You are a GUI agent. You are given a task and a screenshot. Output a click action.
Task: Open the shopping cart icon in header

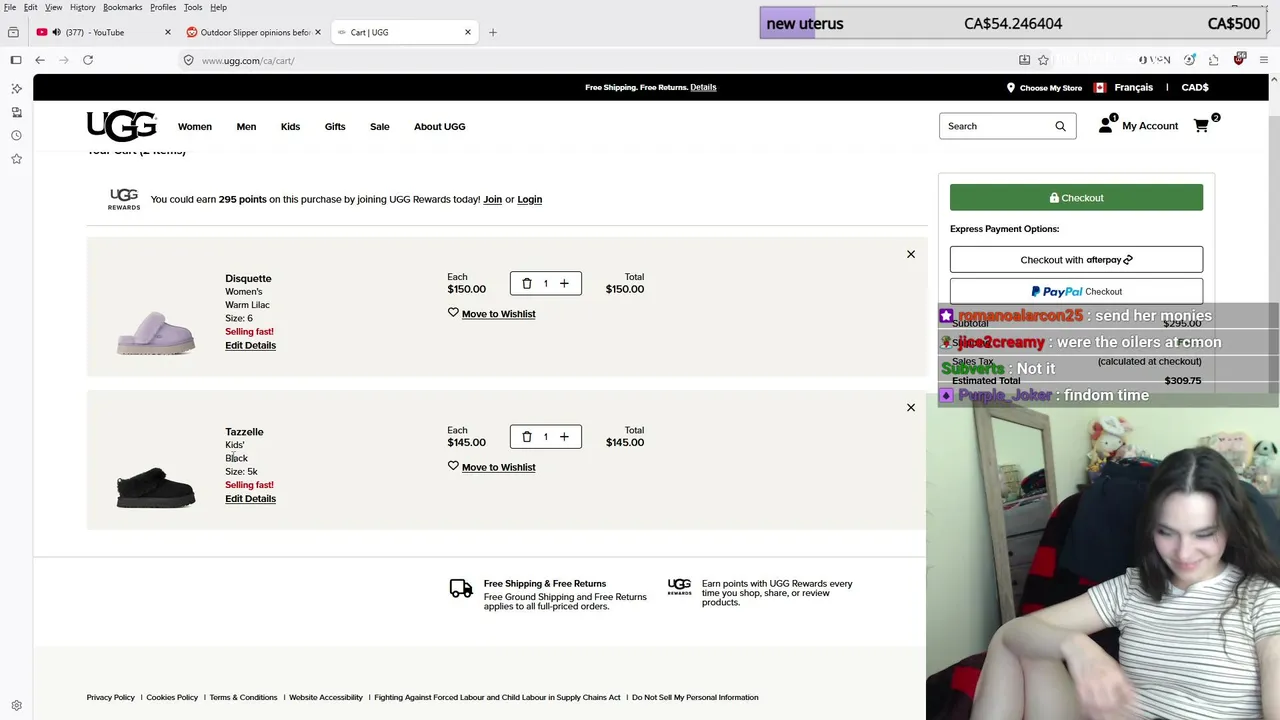coord(1201,126)
